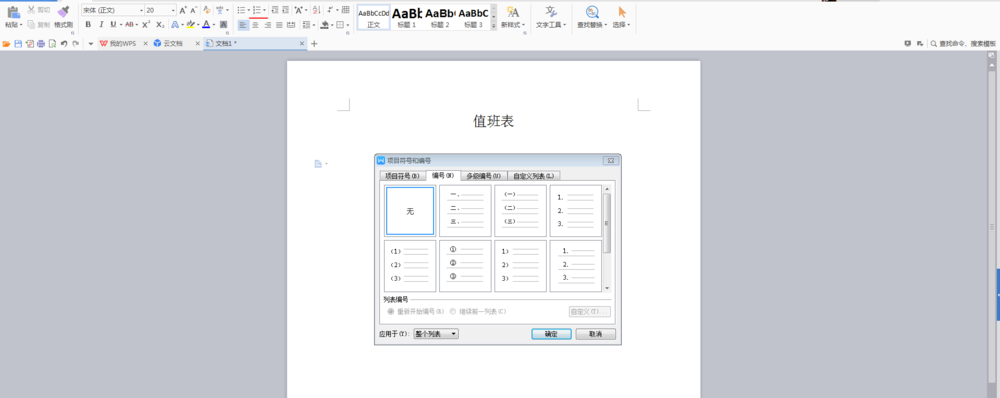Switch to 项目符号 tab in dialog
Screen dimensions: 1000x398
click(x=402, y=175)
